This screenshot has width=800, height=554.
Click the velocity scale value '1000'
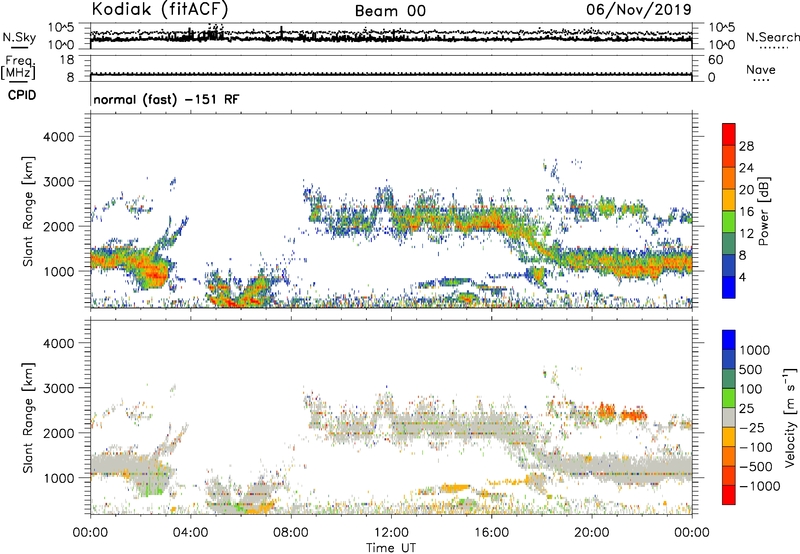754,350
